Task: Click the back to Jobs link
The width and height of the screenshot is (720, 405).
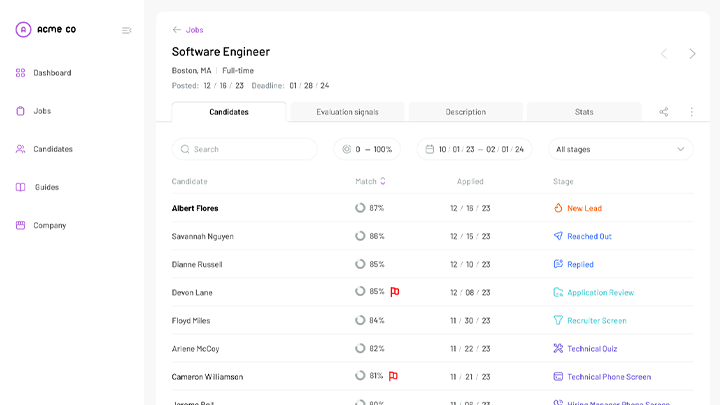Action: (x=188, y=30)
